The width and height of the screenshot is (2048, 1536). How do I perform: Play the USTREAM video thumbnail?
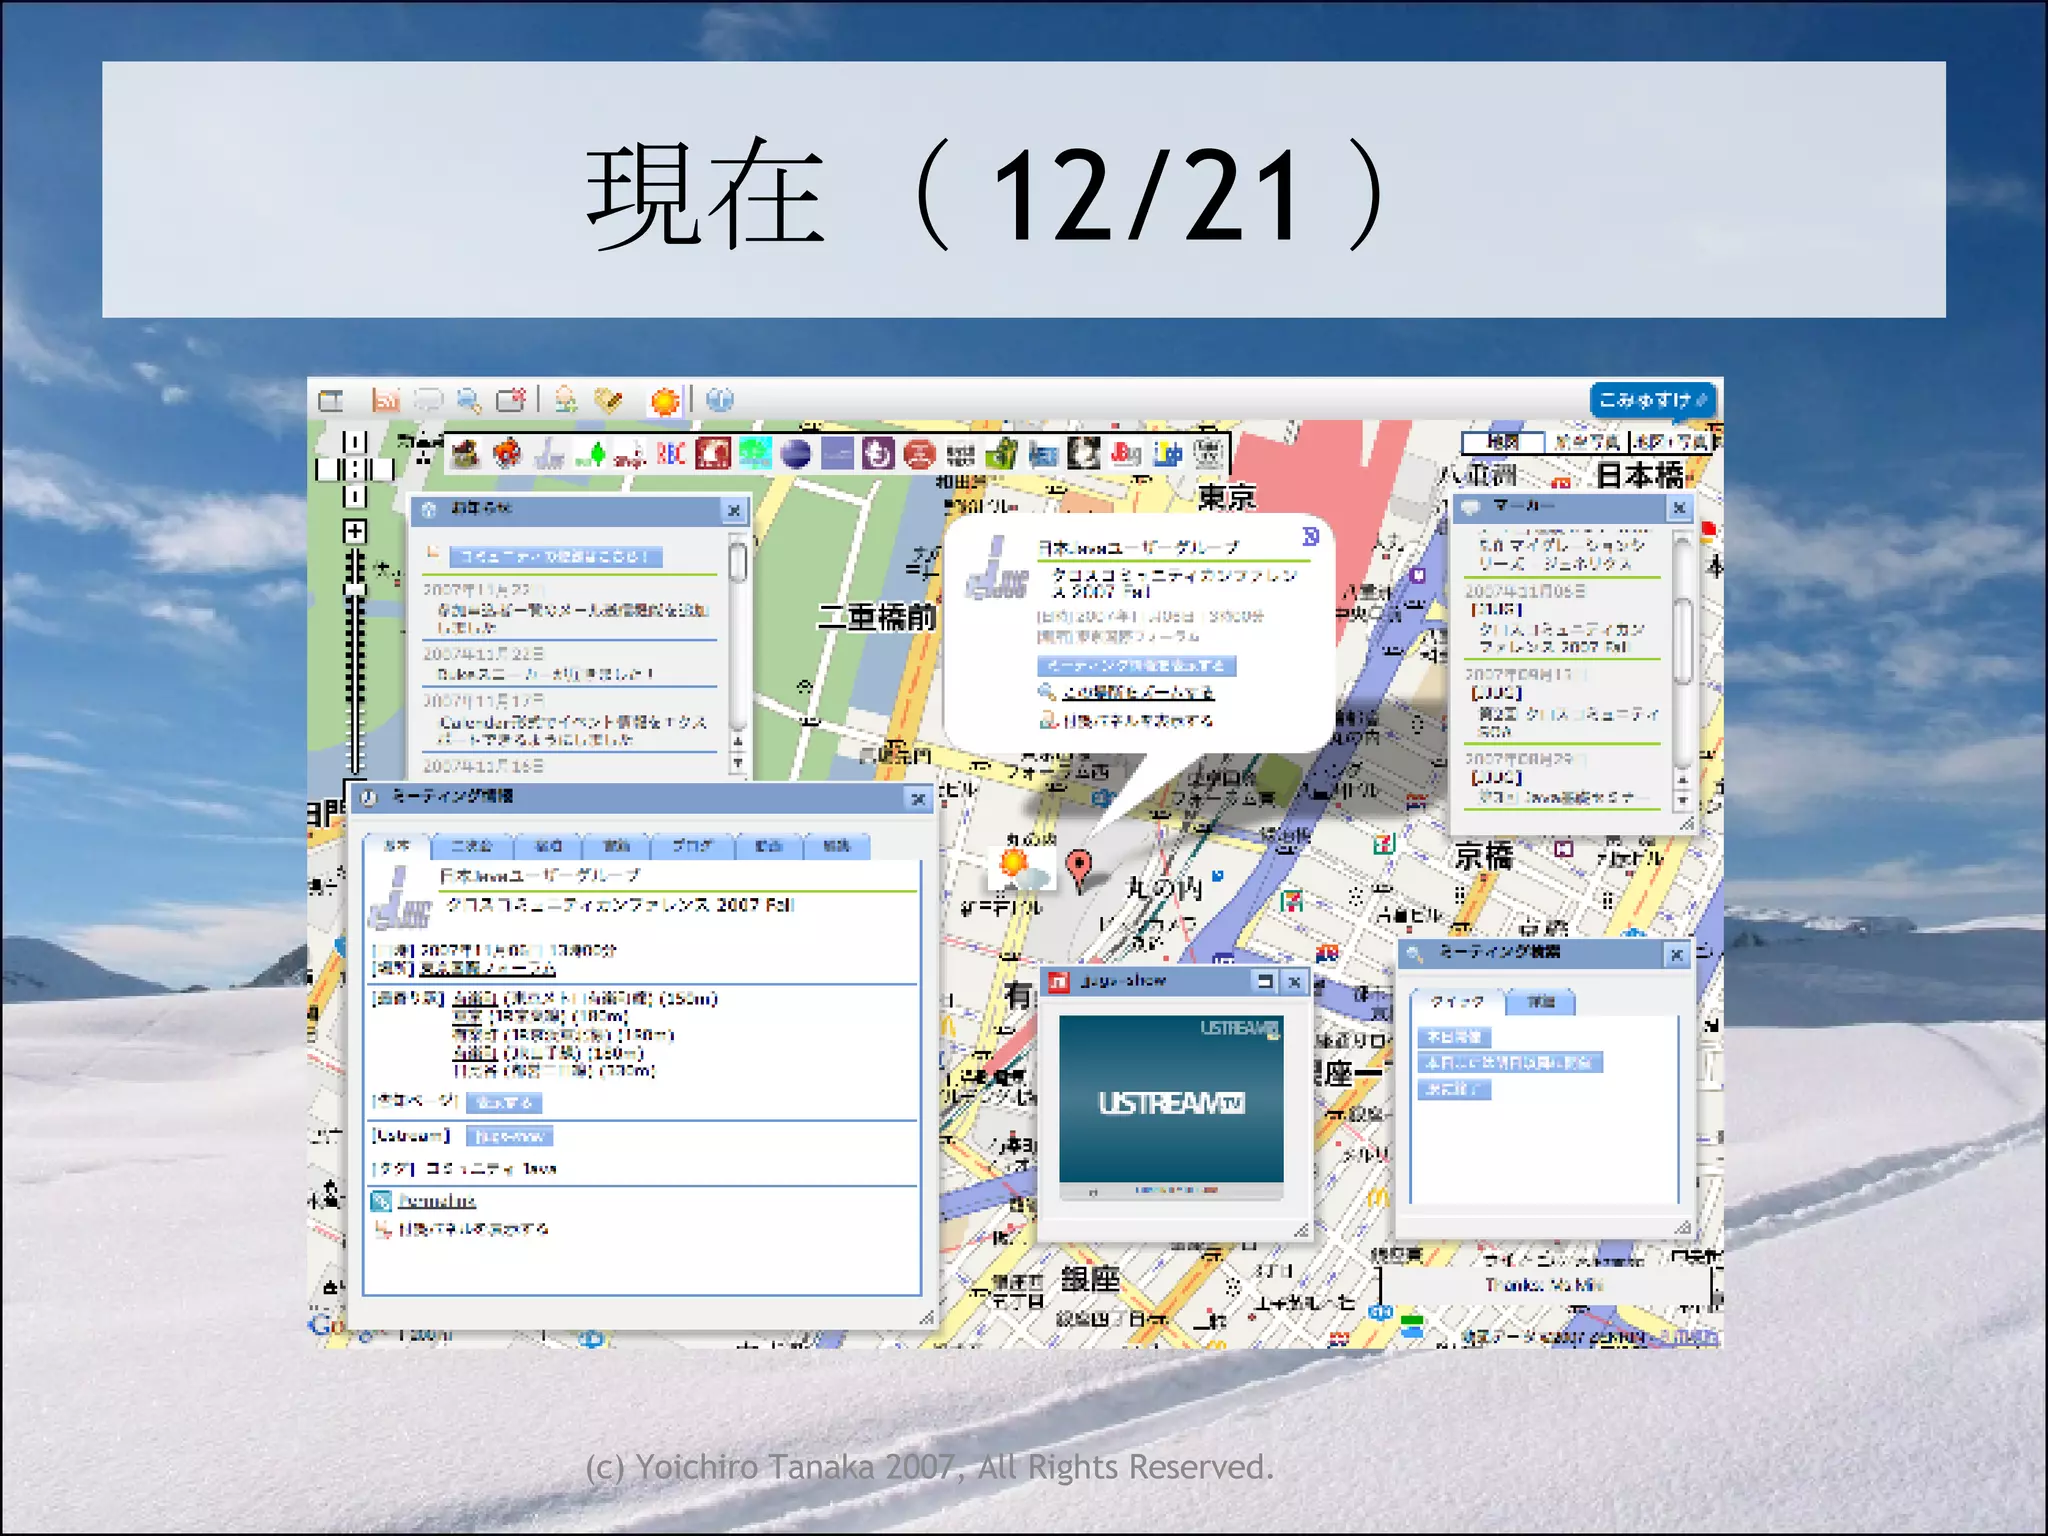point(1171,1099)
